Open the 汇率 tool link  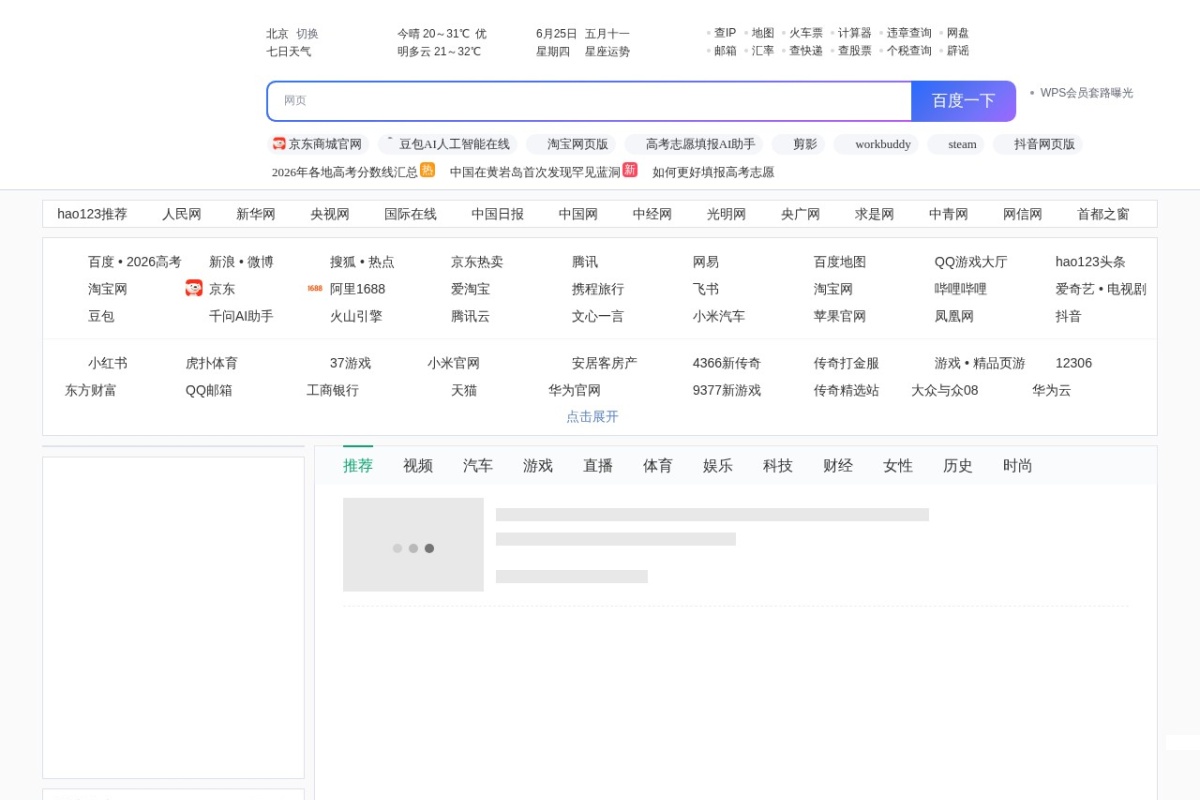coord(763,51)
